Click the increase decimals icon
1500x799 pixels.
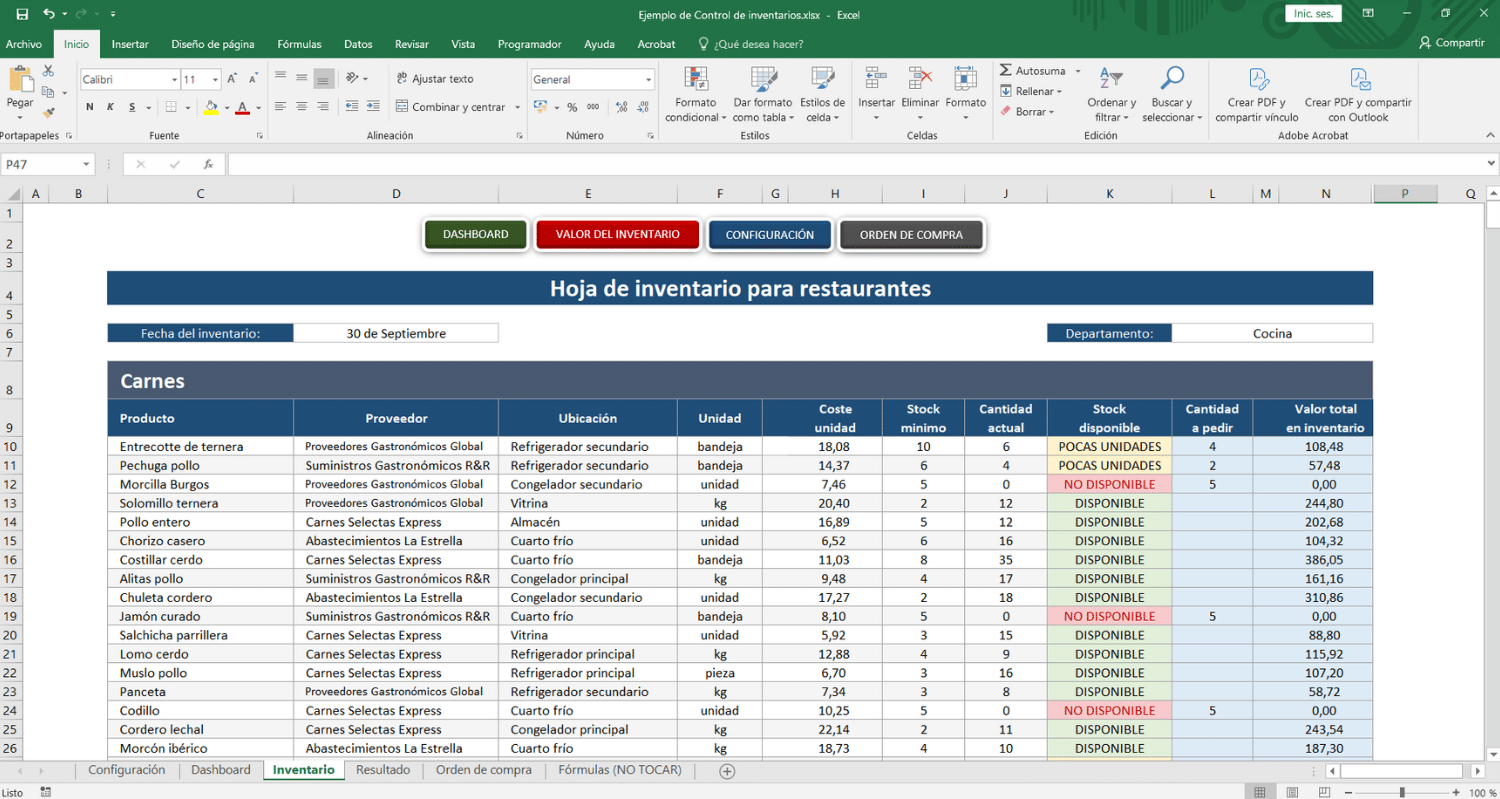[x=621, y=107]
